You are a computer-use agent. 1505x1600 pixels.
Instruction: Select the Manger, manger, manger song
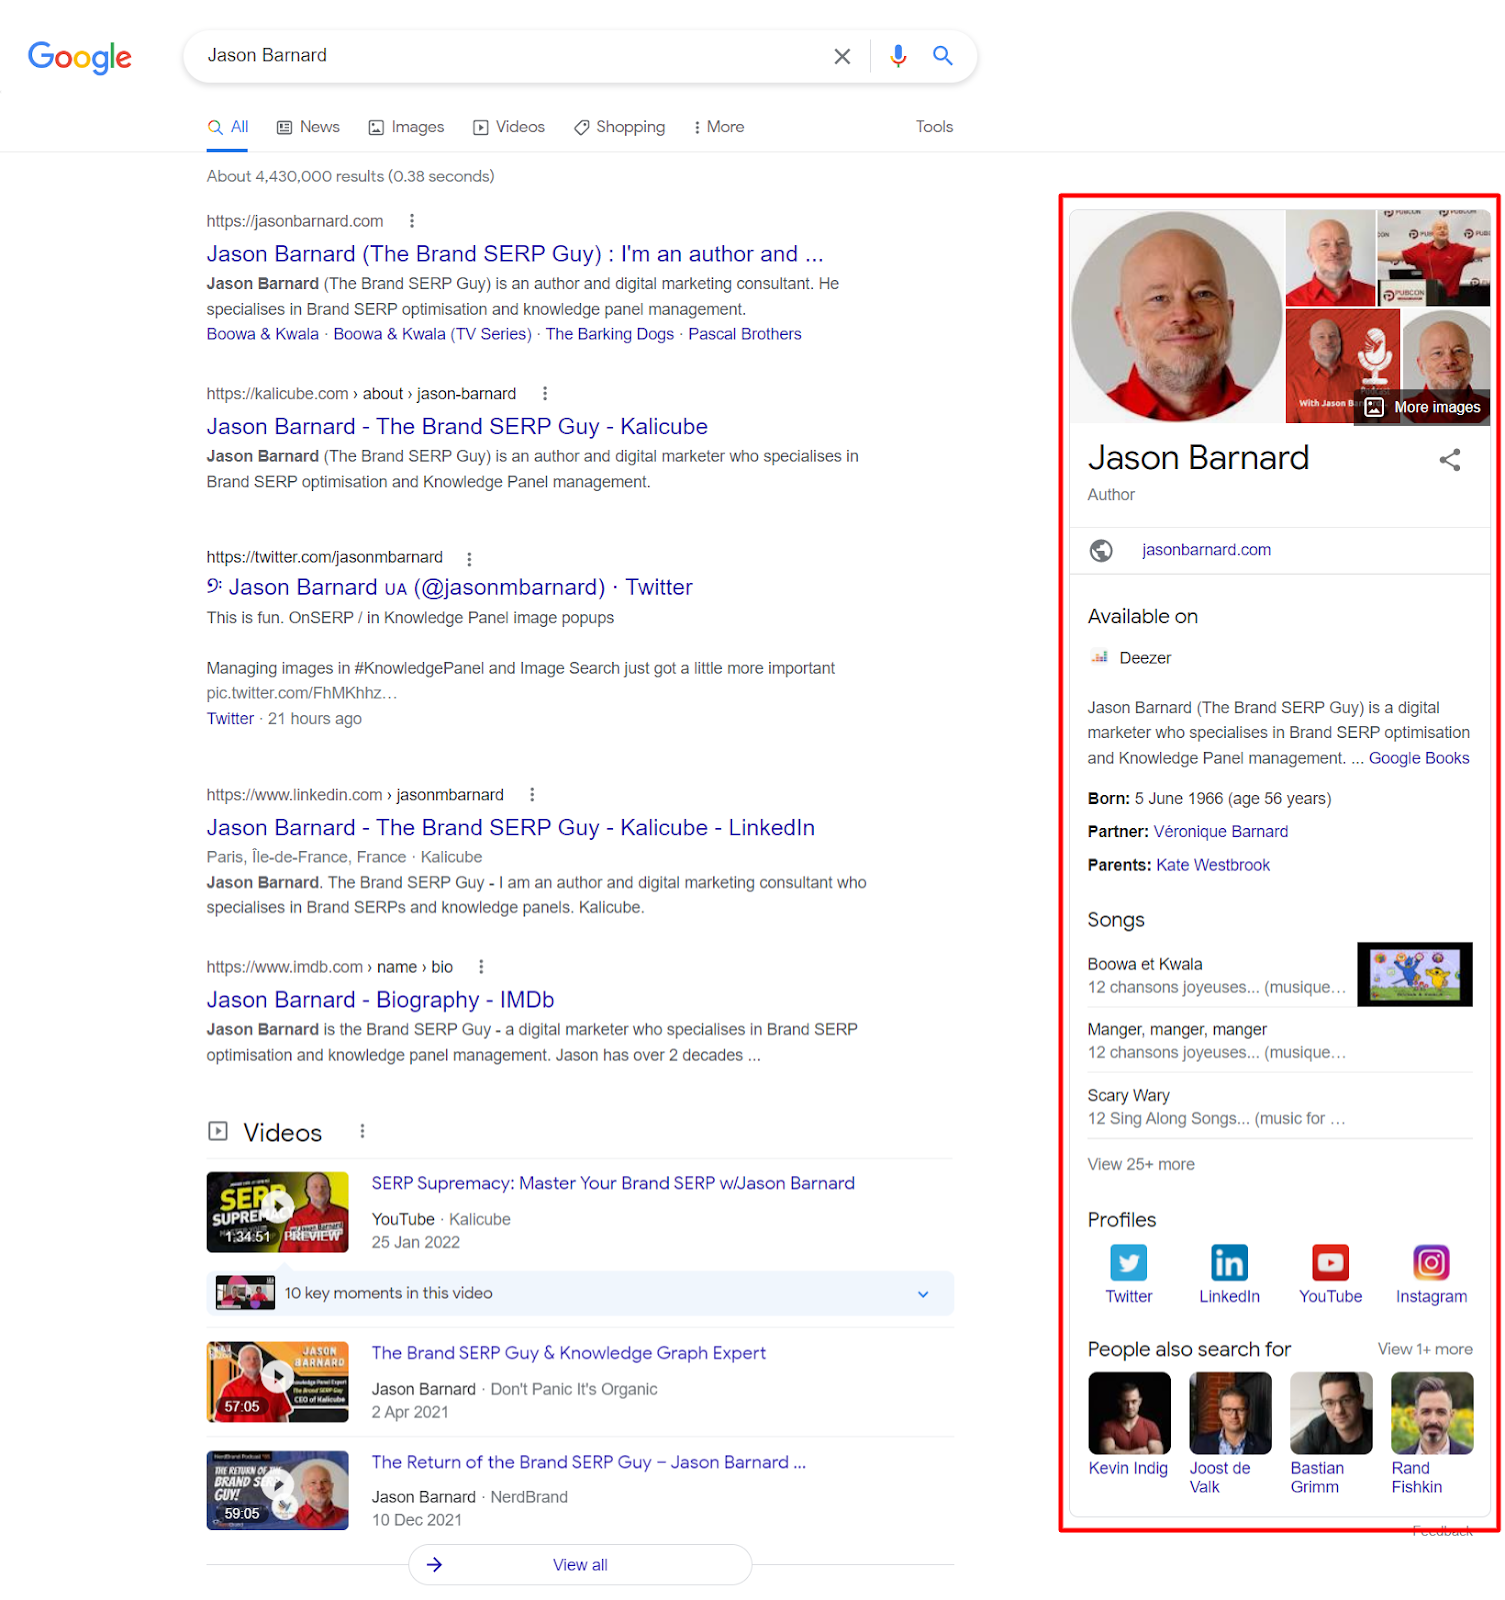1218,1041
